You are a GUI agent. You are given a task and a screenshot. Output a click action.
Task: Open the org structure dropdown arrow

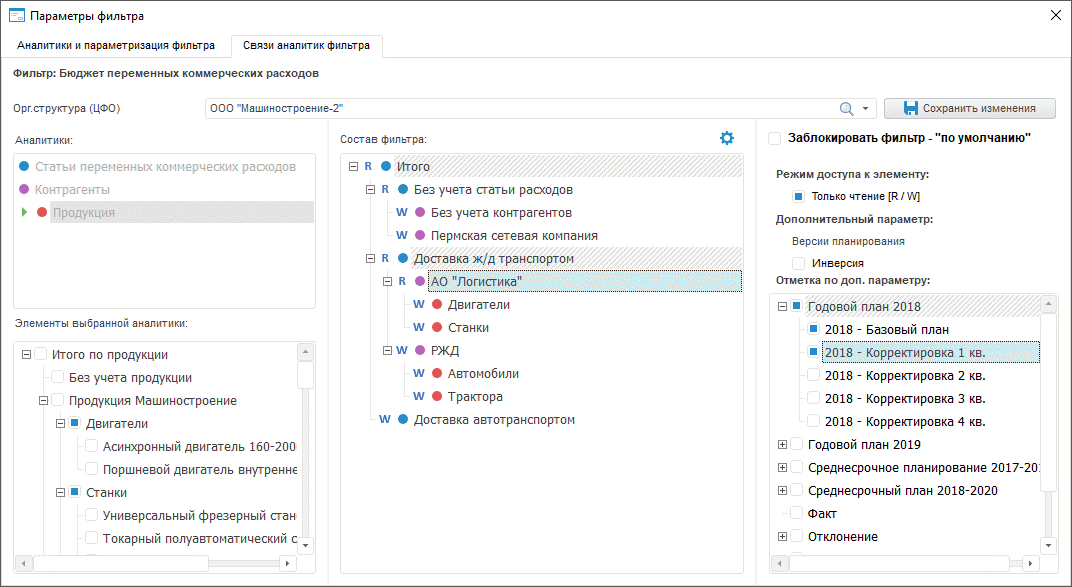(865, 108)
